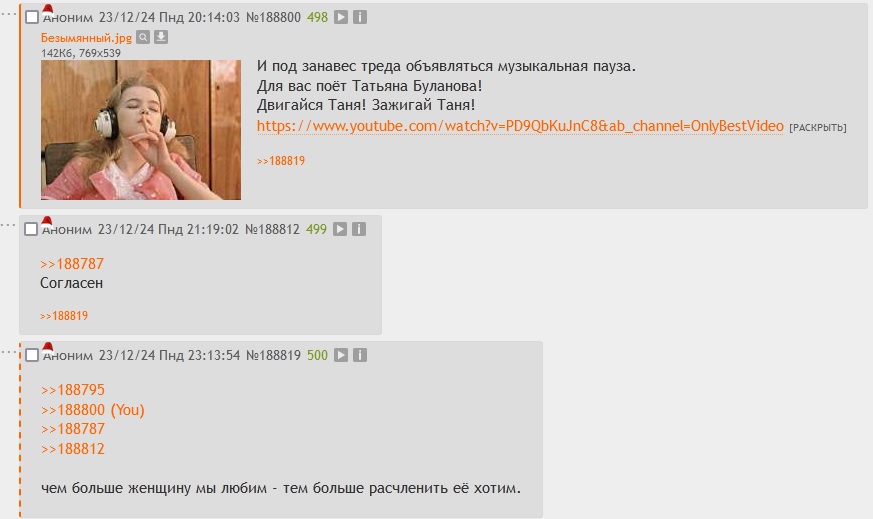Follow the >>188800 (You) reply link

[x=92, y=410]
